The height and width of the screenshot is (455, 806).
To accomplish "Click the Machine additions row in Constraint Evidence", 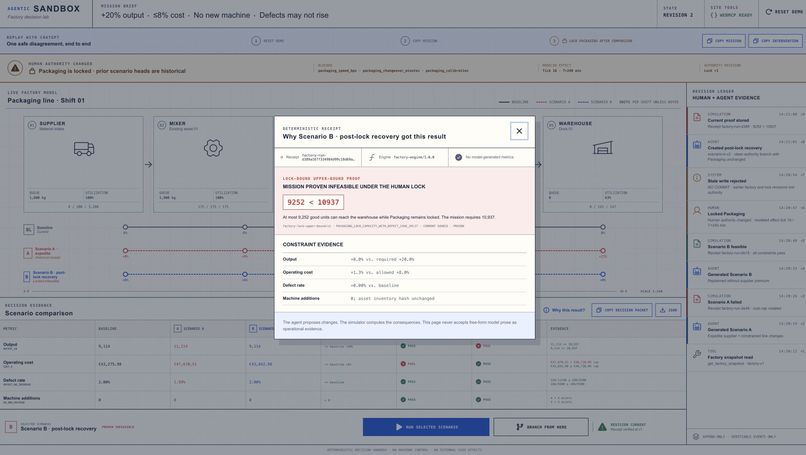I will (x=405, y=299).
